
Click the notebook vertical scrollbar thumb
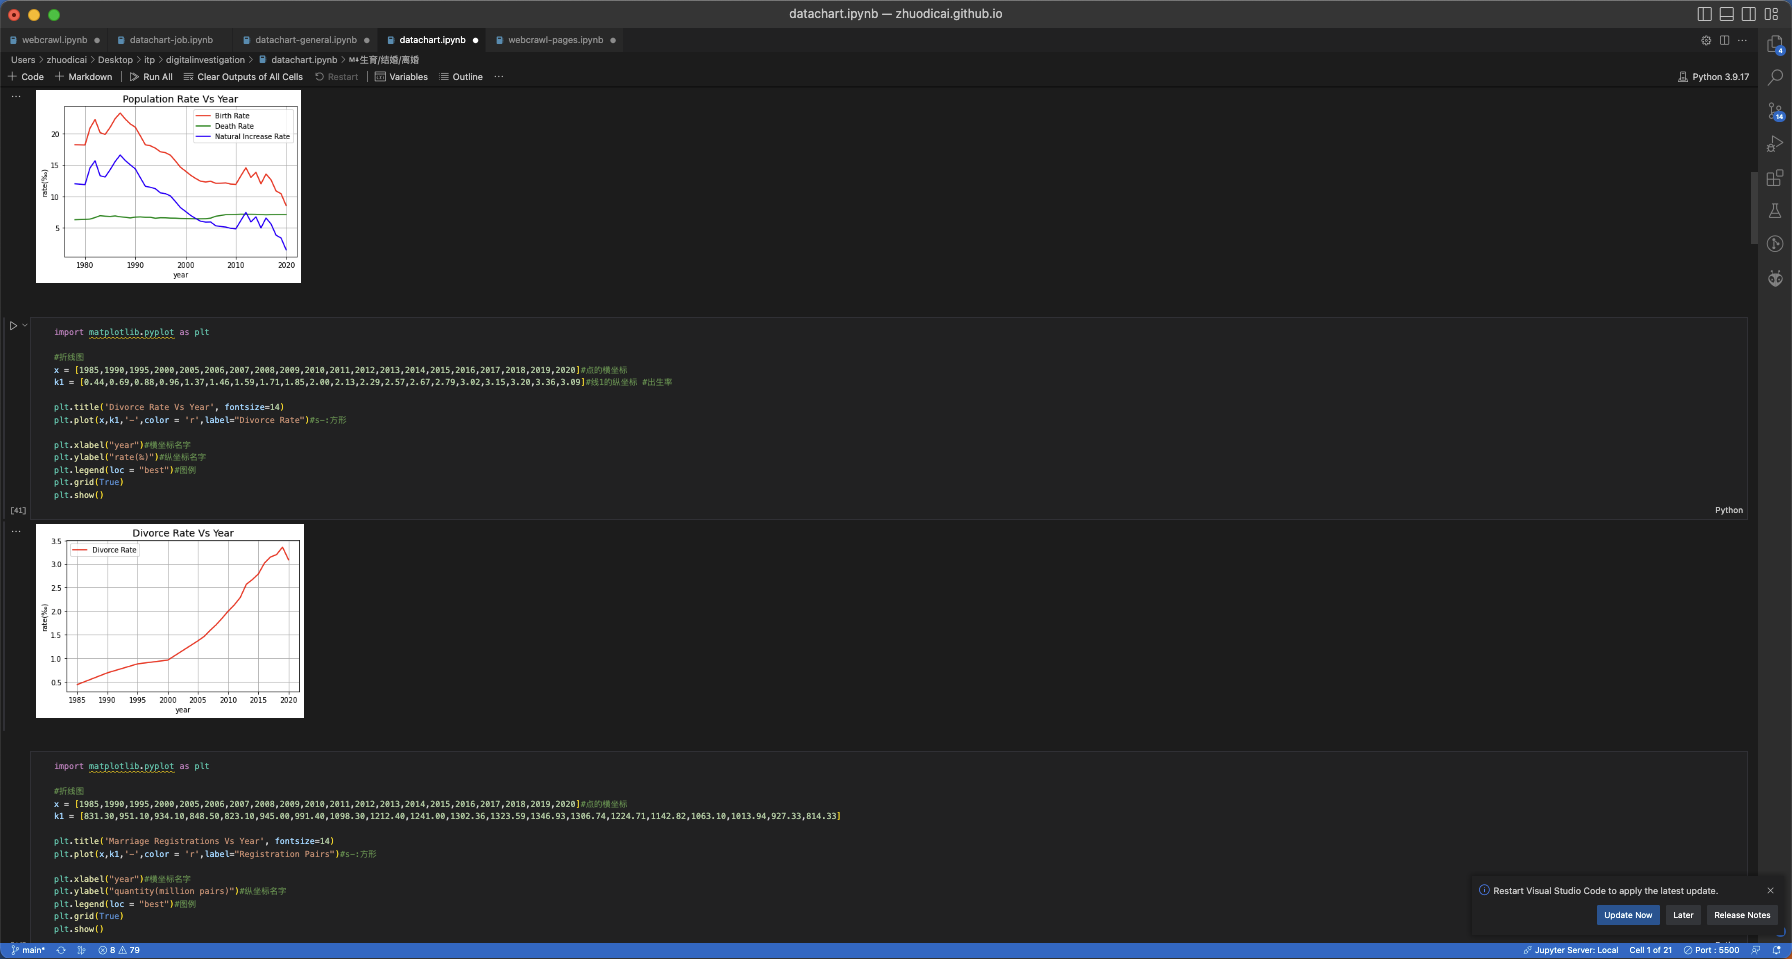click(1754, 208)
